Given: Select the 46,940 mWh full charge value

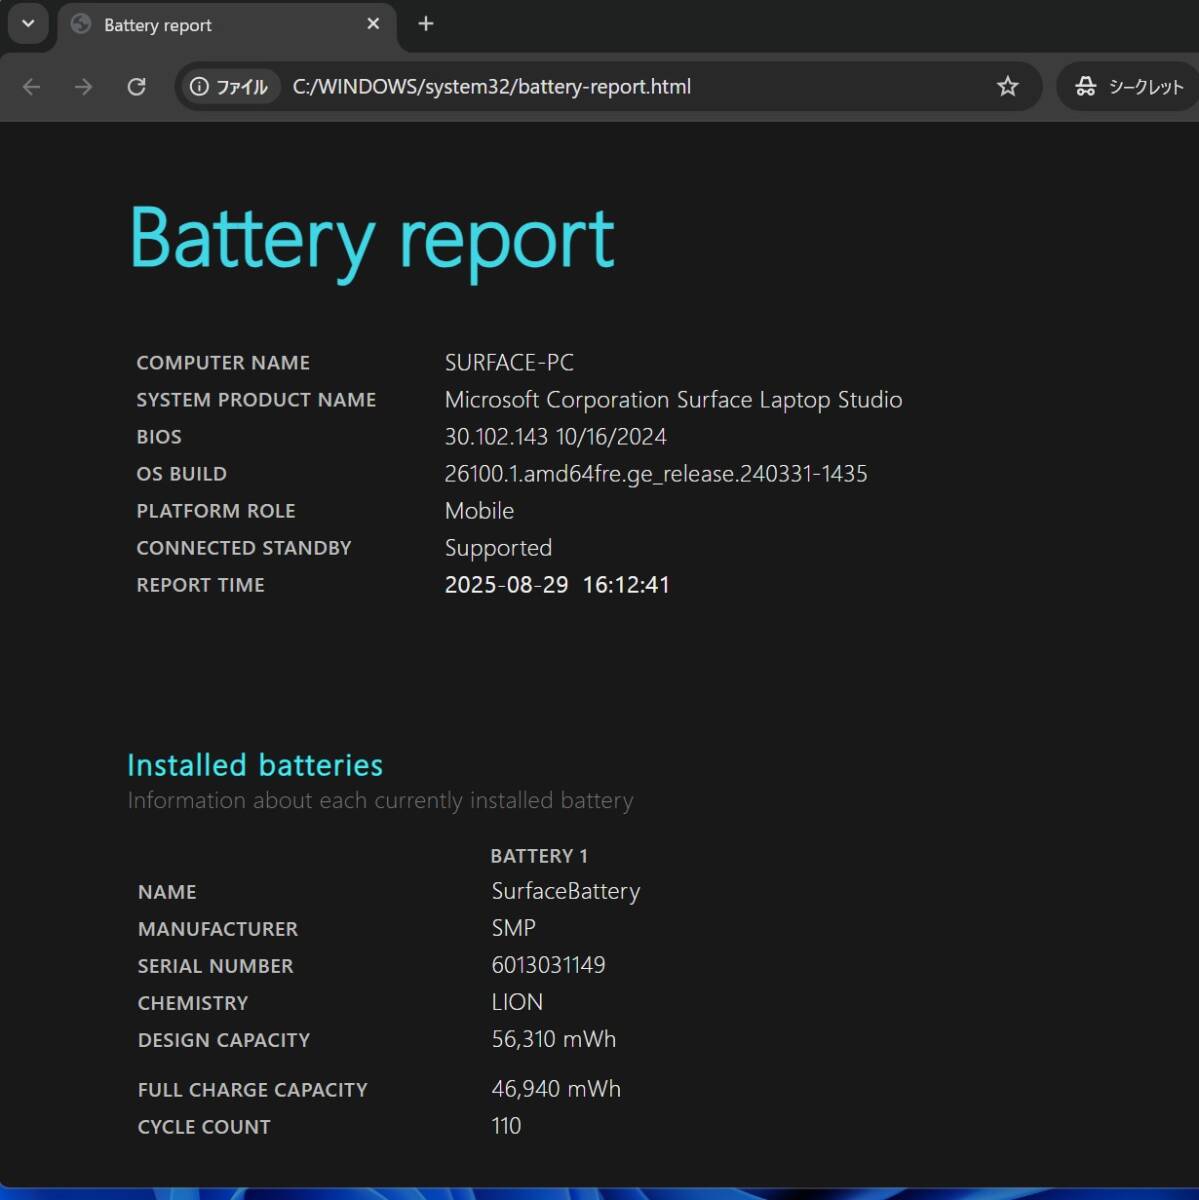Looking at the screenshot, I should coord(556,1089).
